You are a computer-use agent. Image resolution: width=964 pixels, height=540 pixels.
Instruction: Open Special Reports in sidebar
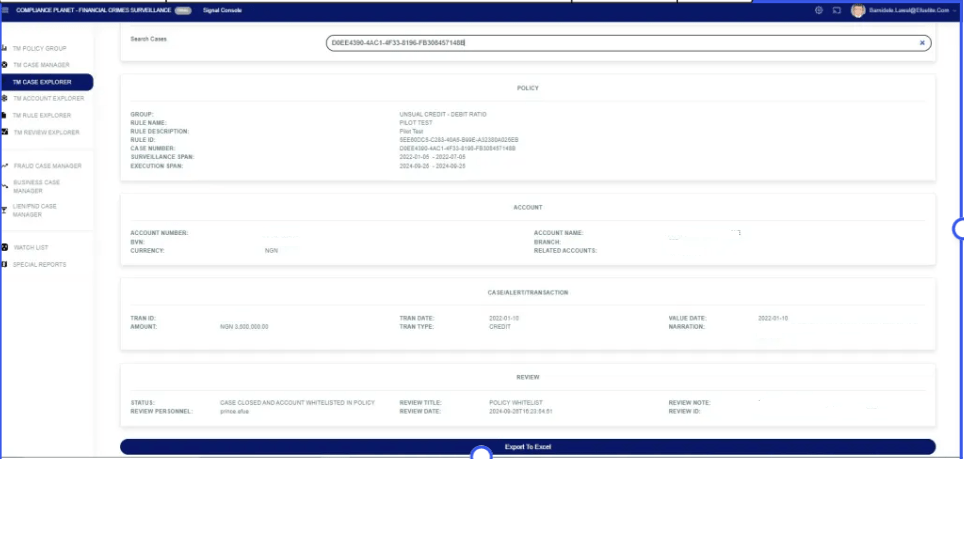40,264
